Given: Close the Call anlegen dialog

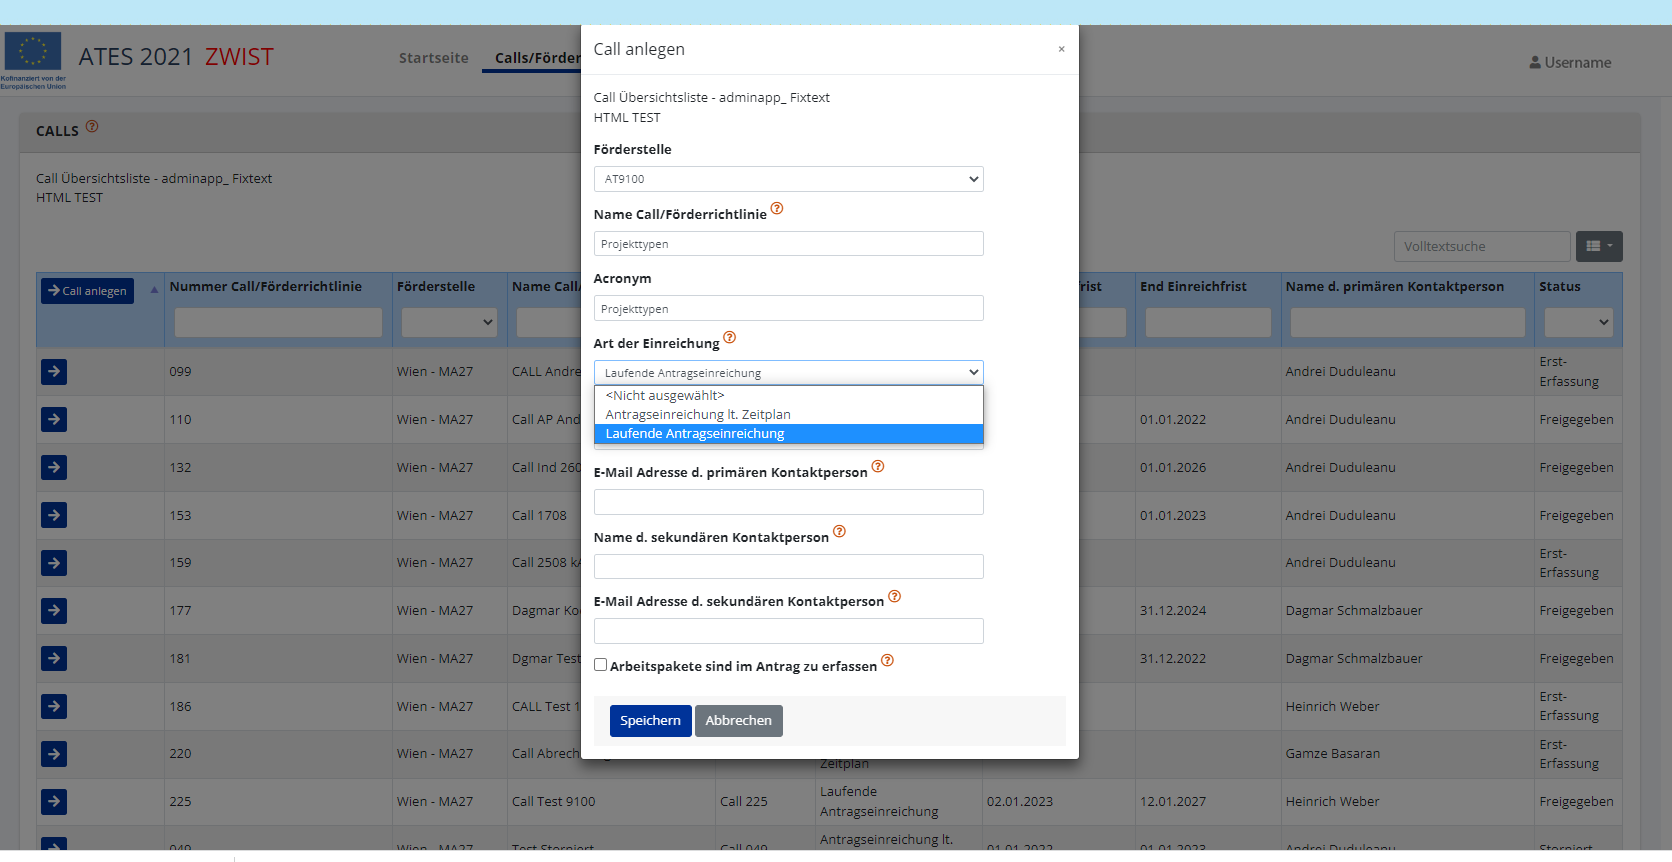Looking at the screenshot, I should (1061, 49).
